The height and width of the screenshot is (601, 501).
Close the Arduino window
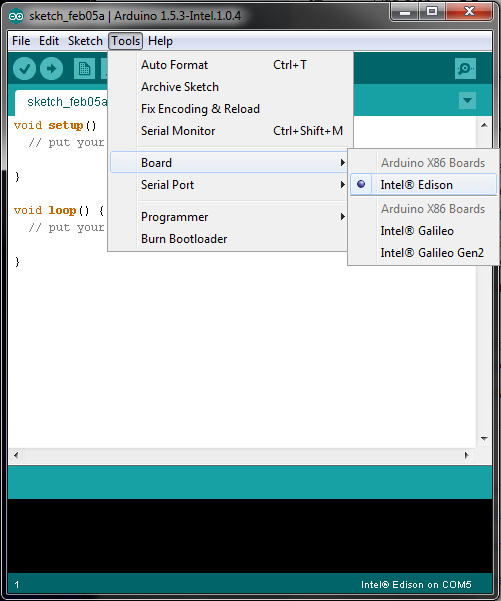tap(469, 11)
